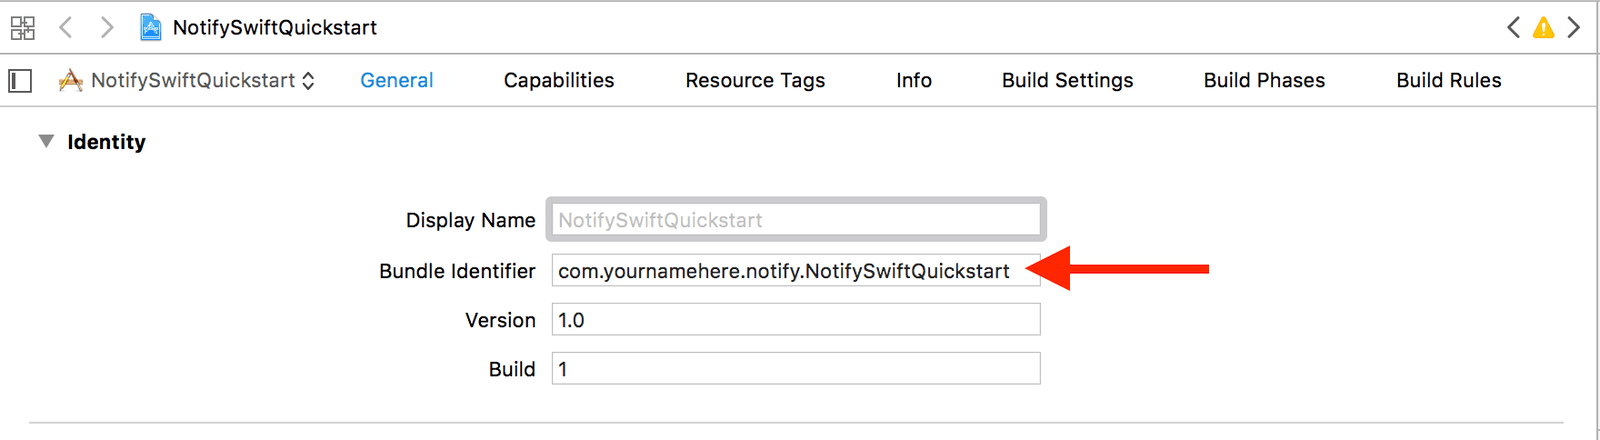
Task: Focus the Bundle Identifier text field
Action: pos(795,271)
